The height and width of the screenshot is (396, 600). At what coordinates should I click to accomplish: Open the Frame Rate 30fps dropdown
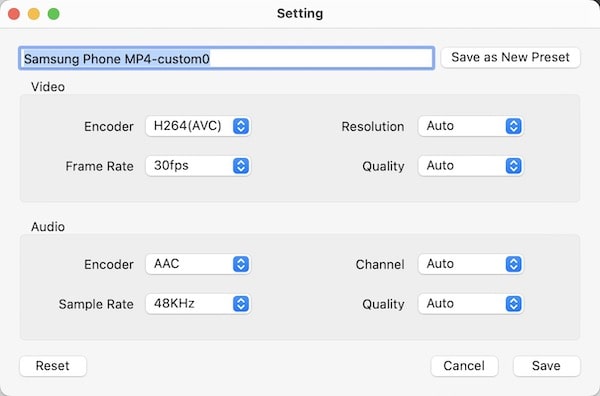click(198, 166)
